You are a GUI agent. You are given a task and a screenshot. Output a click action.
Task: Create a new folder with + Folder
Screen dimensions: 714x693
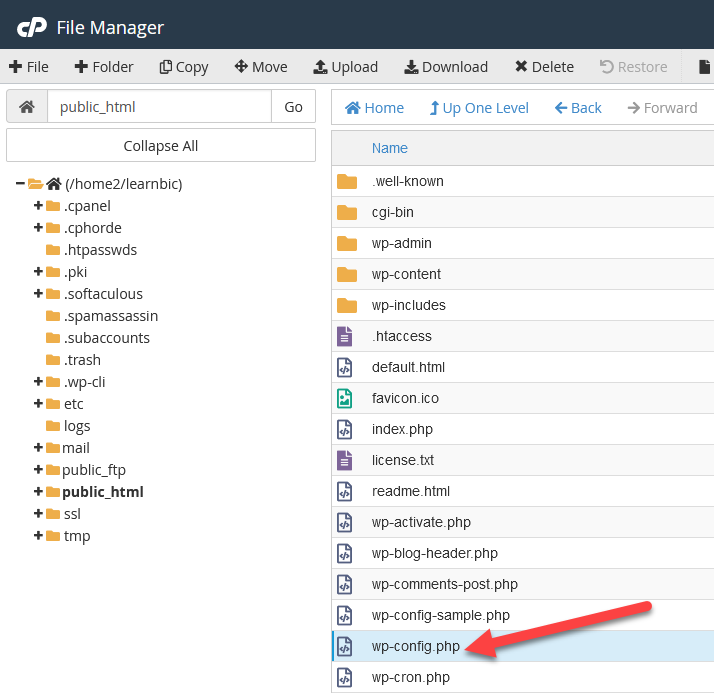(104, 67)
